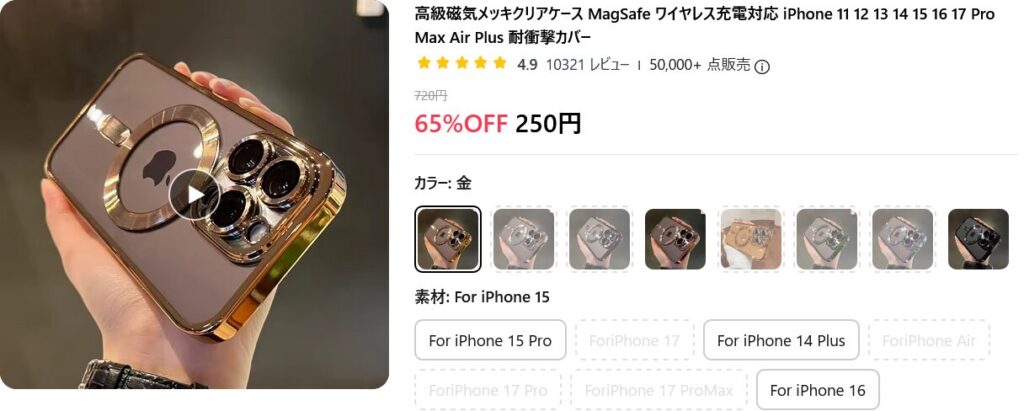Image resolution: width=1024 pixels, height=411 pixels.
Task: Open the sales info tooltip icon
Action: click(761, 67)
